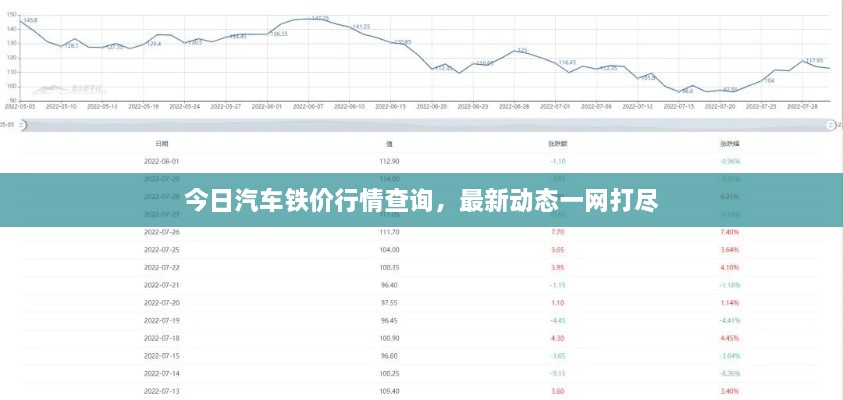843x400 pixels.
Task: Select the 2022-07-14 date cell
Action: click(x=161, y=374)
